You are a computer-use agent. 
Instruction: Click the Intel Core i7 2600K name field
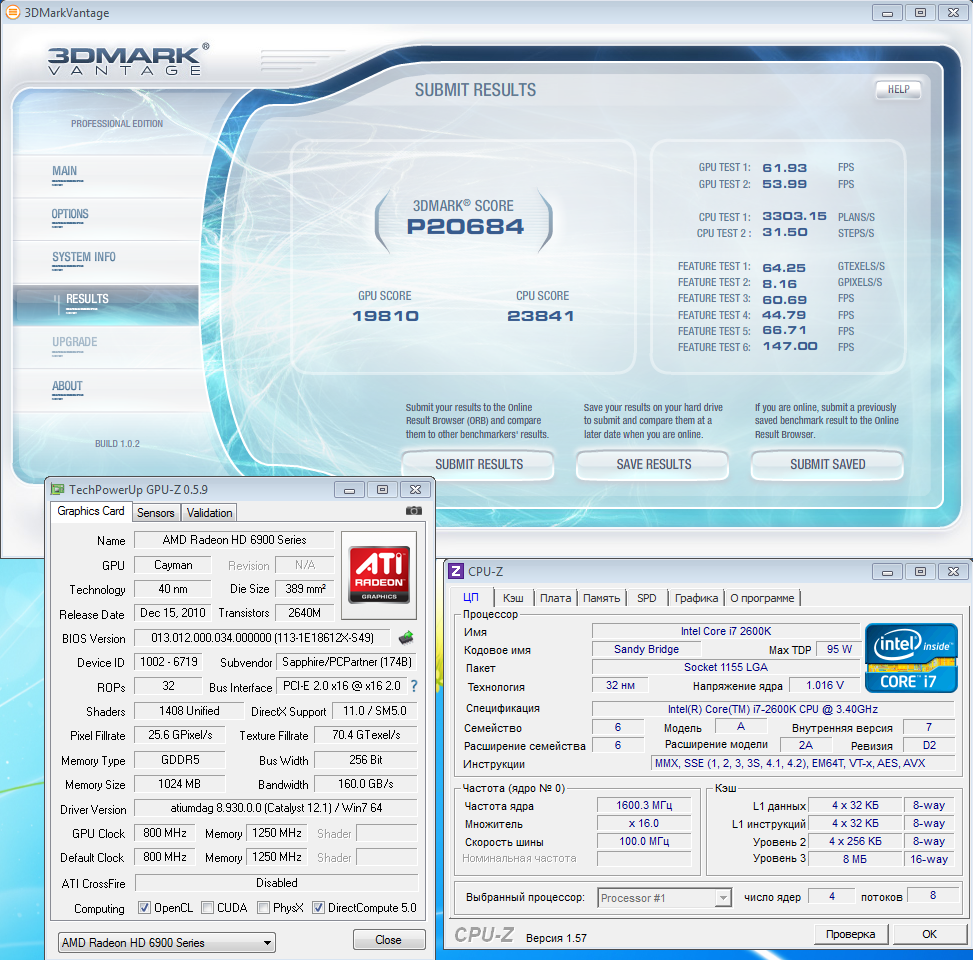point(725,631)
